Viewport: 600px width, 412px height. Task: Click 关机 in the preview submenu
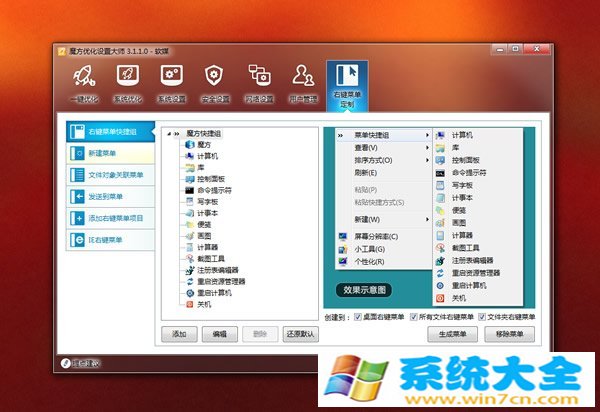pyautogui.click(x=459, y=298)
